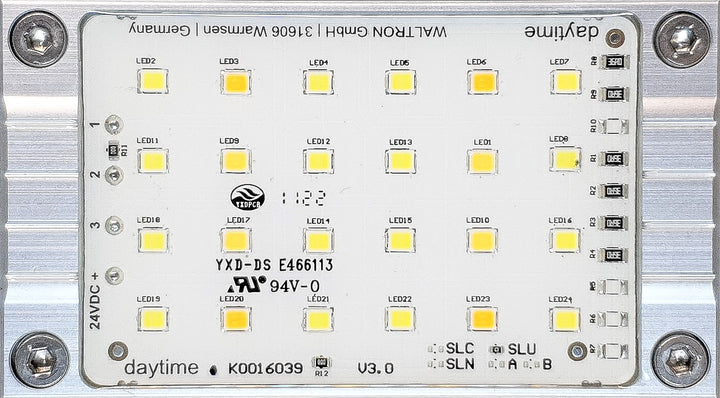This screenshot has height=398, width=720.
Task: Click the LED14 chip
Action: coord(318,241)
